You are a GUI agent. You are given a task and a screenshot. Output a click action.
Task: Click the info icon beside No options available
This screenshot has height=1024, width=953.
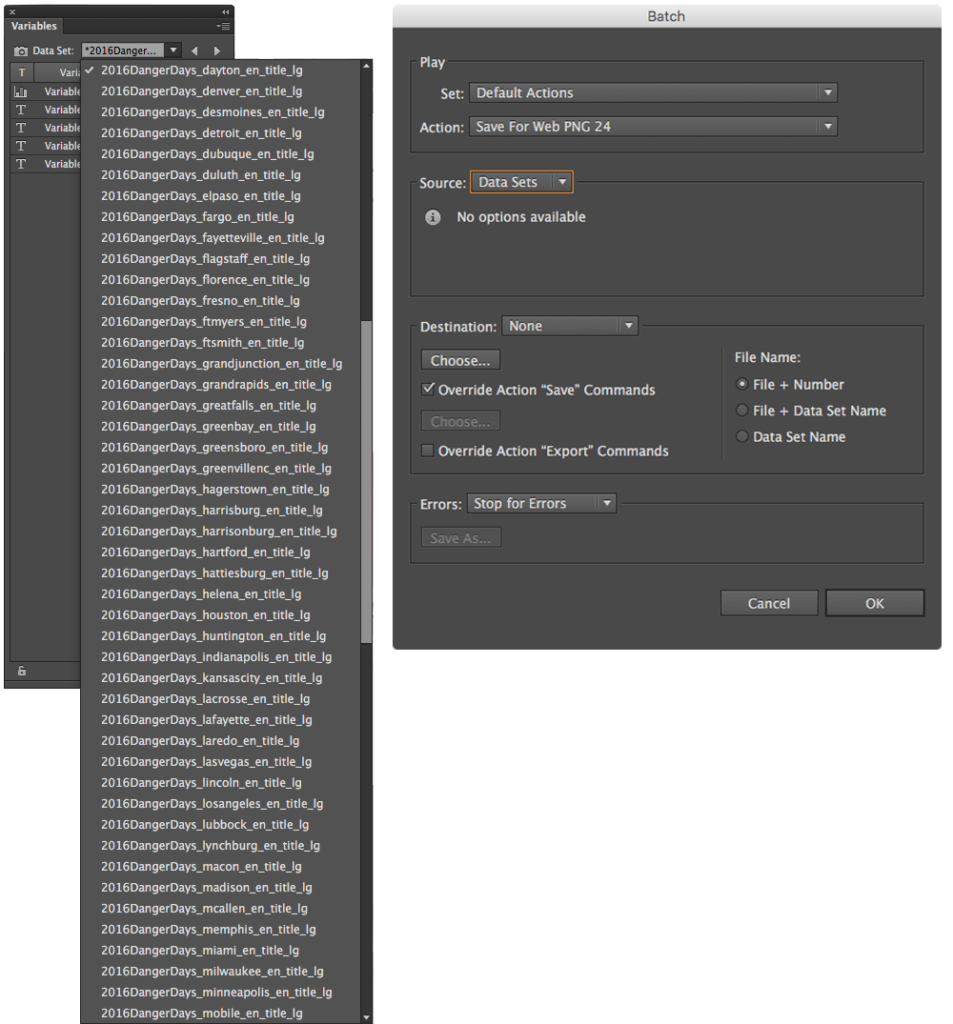pos(432,217)
